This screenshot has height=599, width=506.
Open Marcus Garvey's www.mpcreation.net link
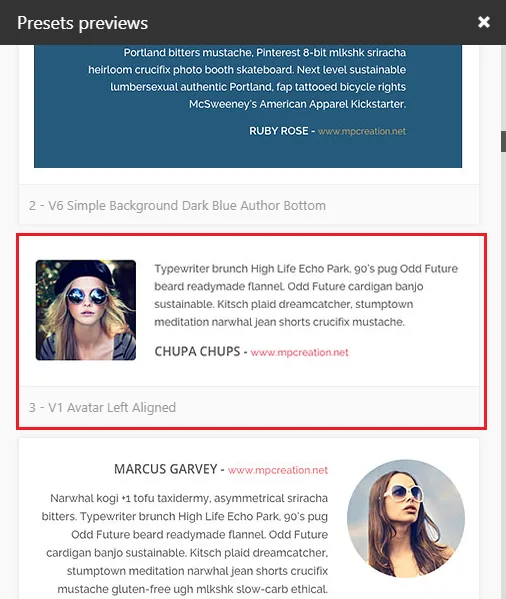[278, 470]
